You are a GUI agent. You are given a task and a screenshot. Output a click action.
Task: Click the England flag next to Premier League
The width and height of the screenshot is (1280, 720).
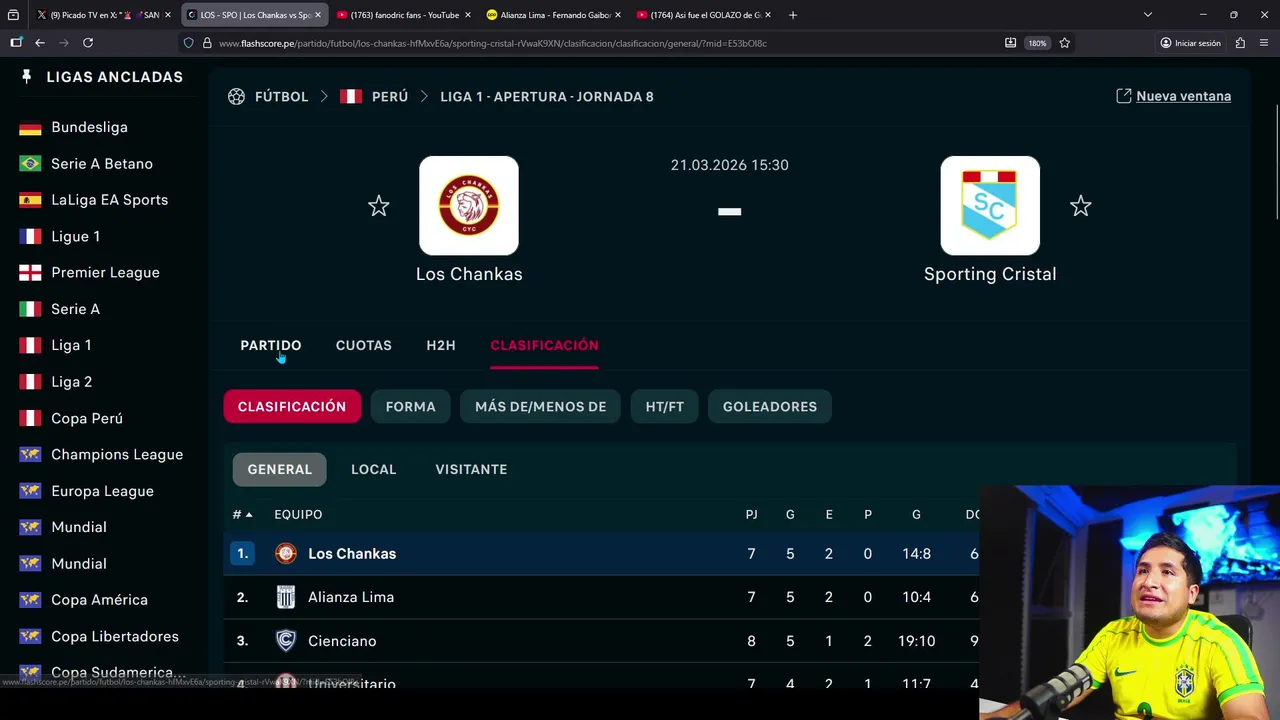tap(31, 273)
